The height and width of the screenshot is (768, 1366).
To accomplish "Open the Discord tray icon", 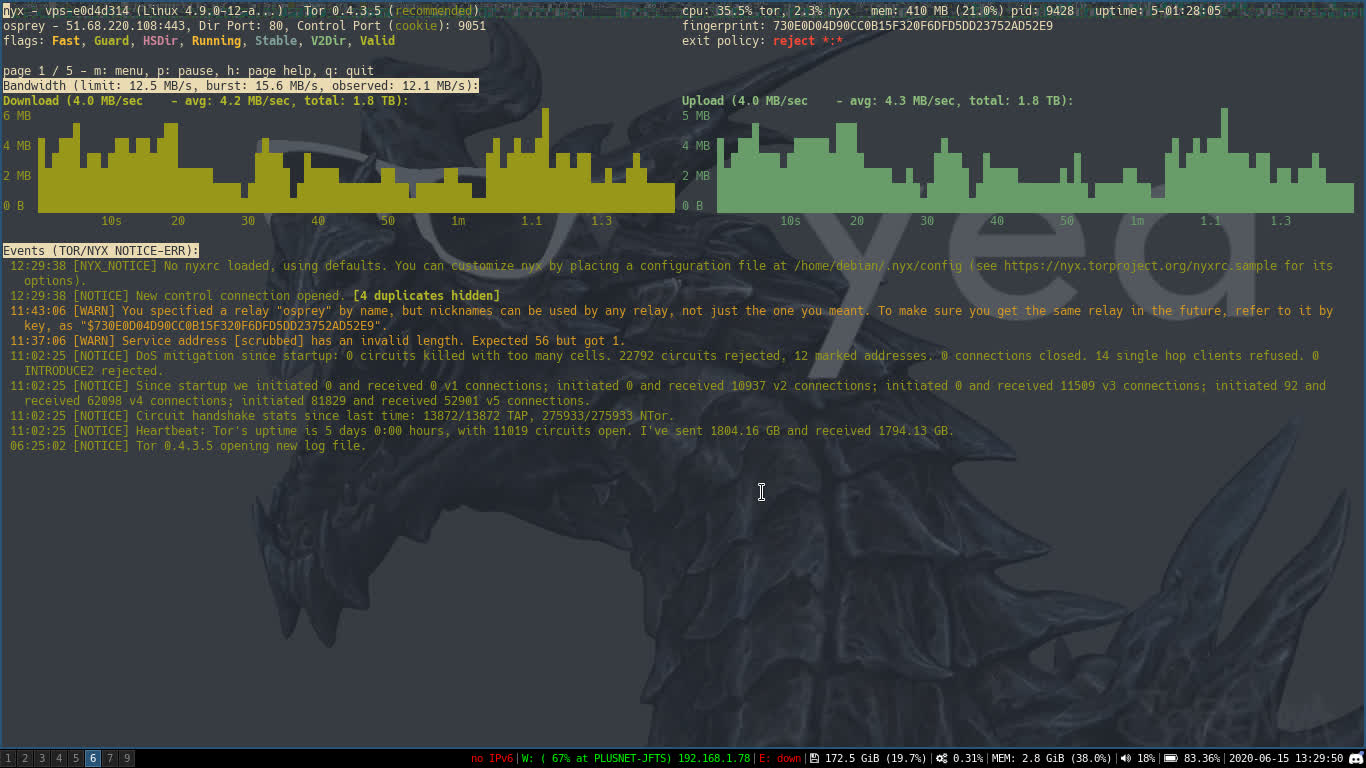I will [1356, 758].
